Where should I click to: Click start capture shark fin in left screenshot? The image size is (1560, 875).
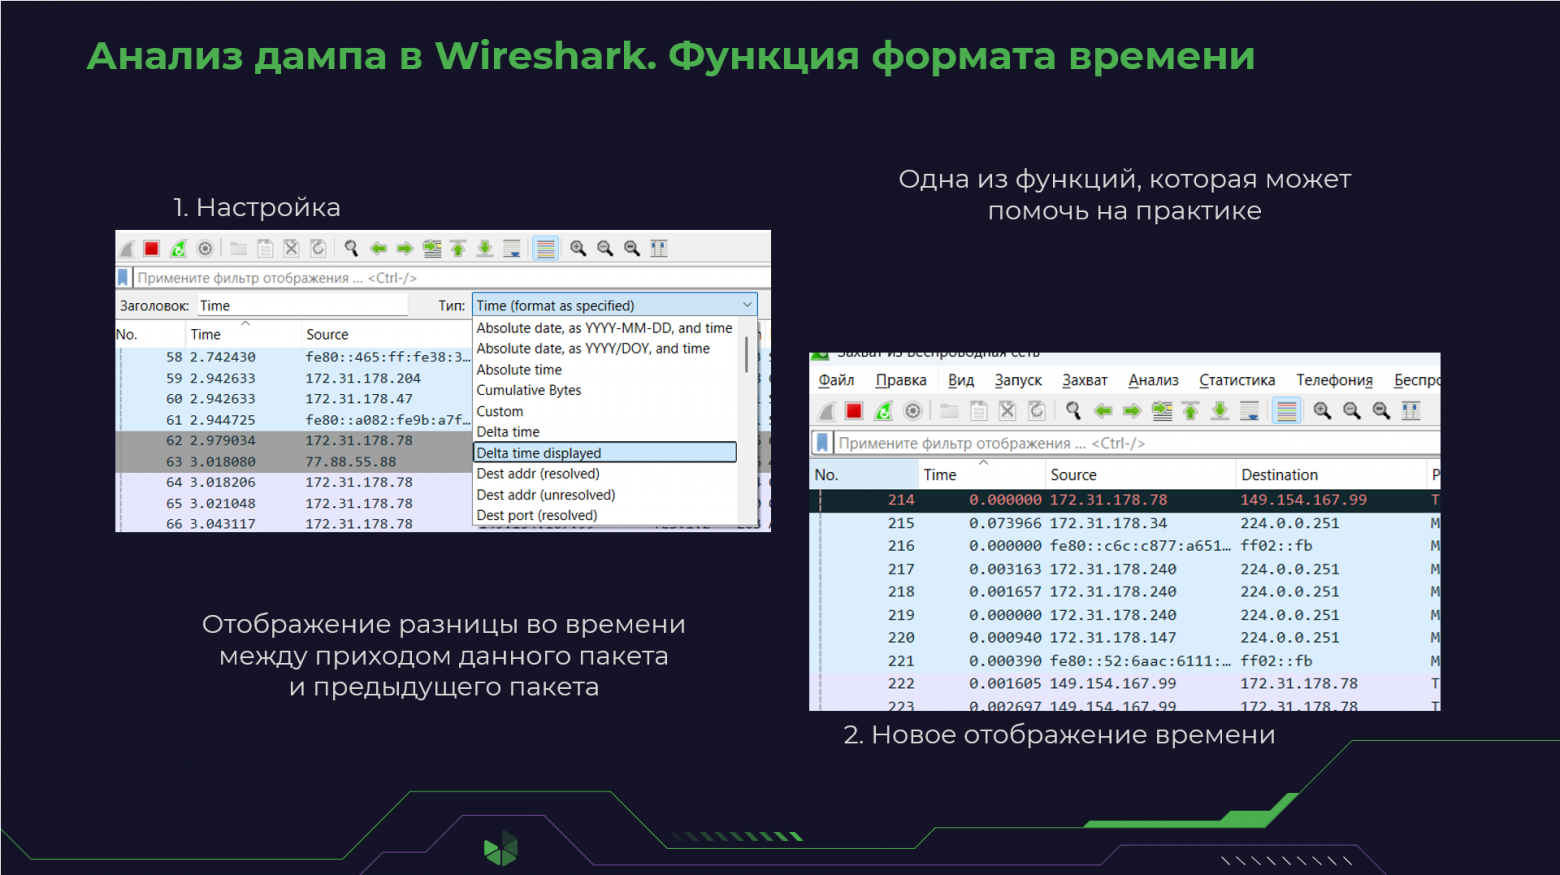click(127, 249)
